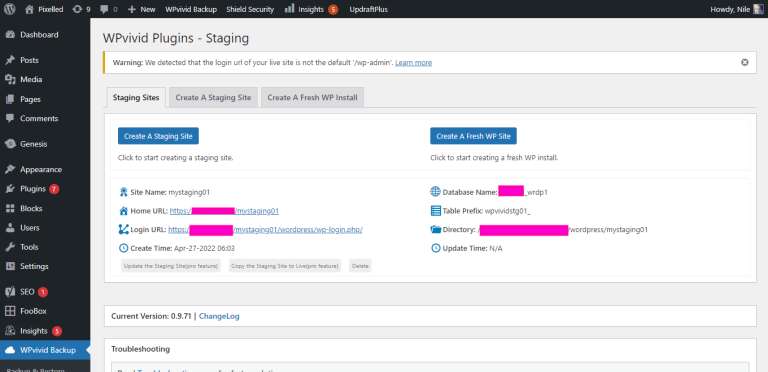Click the Table Prefix table icon
Screen dimensions: 768x372
pyautogui.click(x=435, y=211)
